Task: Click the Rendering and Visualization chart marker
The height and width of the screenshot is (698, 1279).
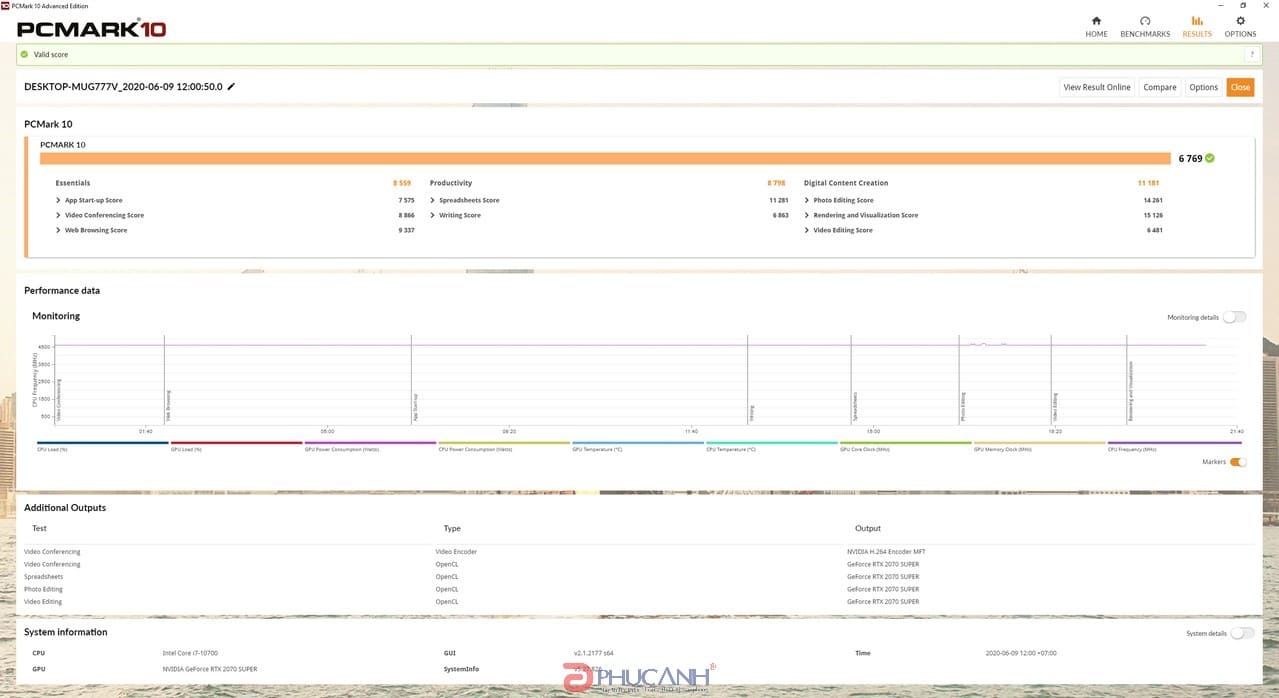Action: click(x=1131, y=392)
